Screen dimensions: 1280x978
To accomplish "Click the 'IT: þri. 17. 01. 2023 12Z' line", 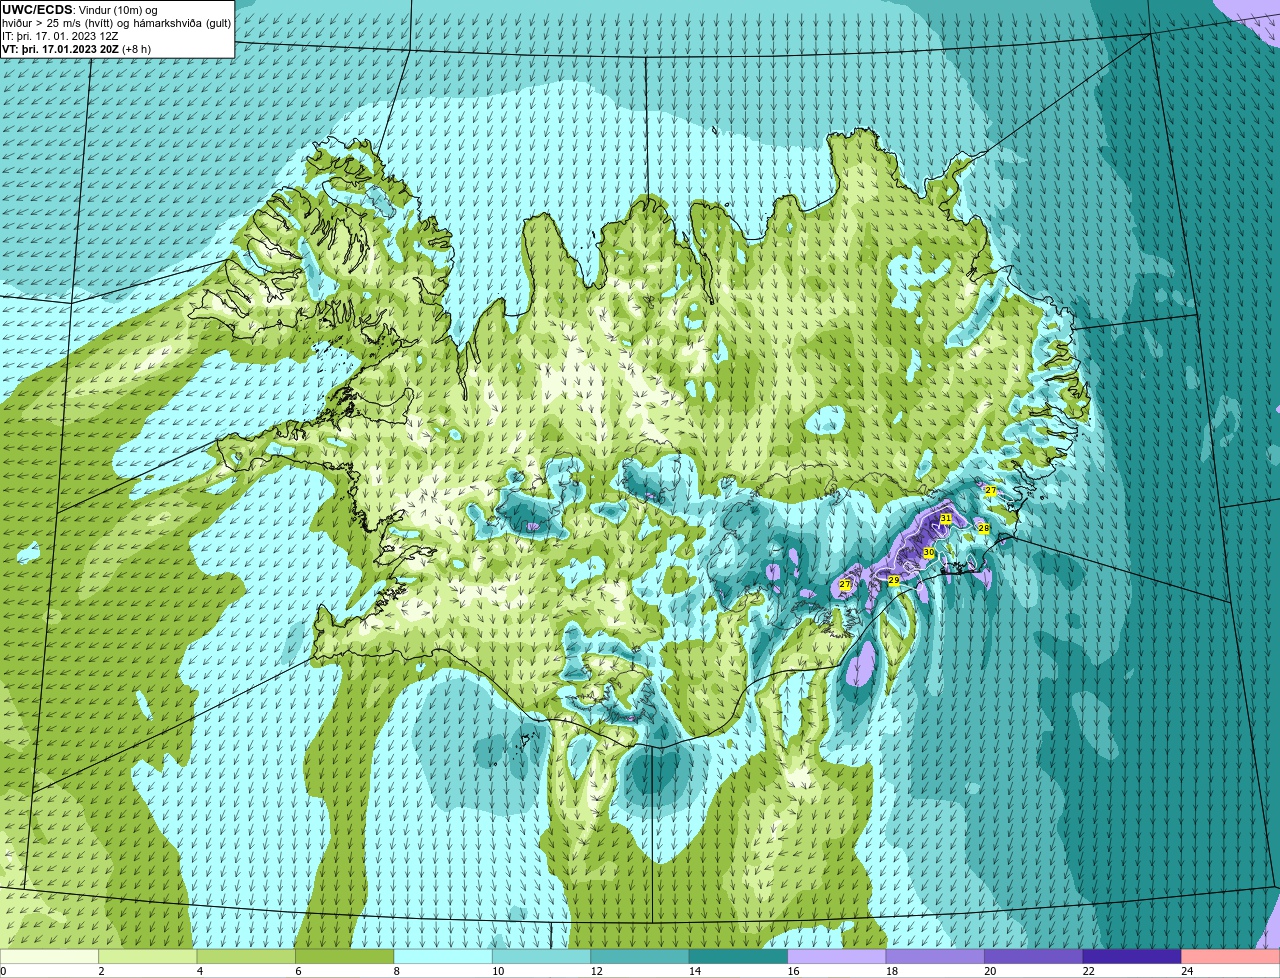I will point(60,35).
